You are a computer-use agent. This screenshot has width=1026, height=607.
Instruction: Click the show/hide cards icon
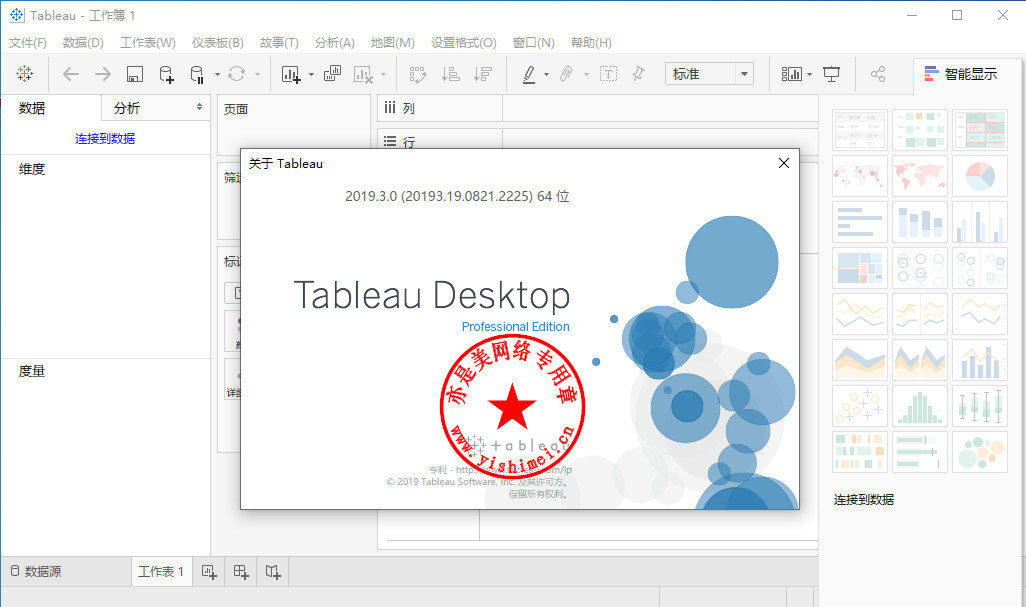(792, 74)
